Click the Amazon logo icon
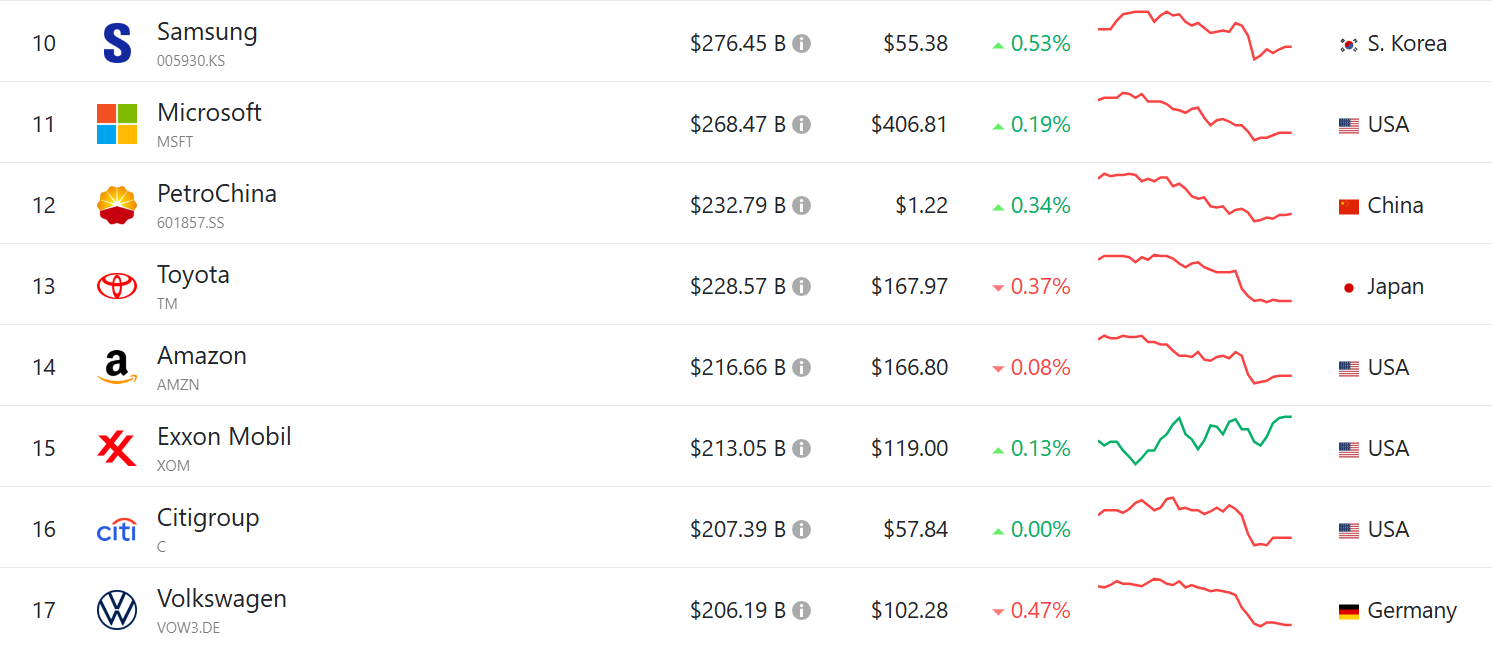The width and height of the screenshot is (1492, 645). pyautogui.click(x=117, y=367)
